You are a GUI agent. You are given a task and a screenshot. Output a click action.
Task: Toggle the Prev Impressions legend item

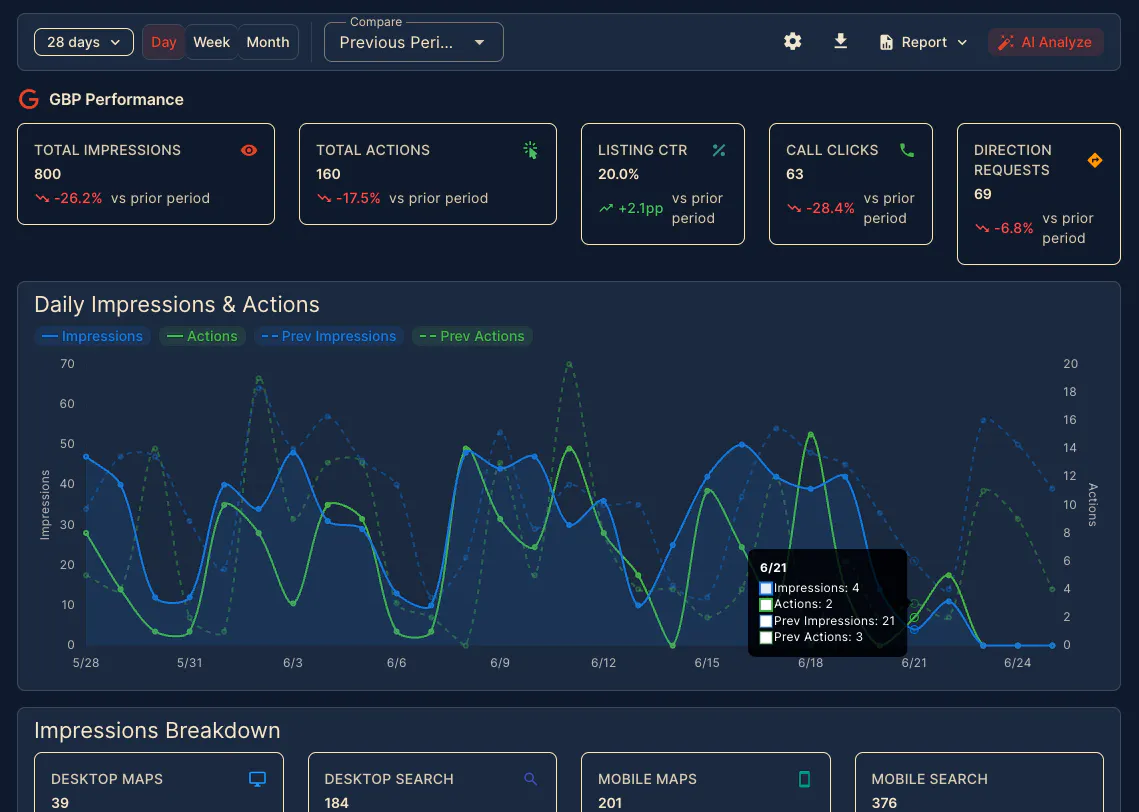click(328, 336)
